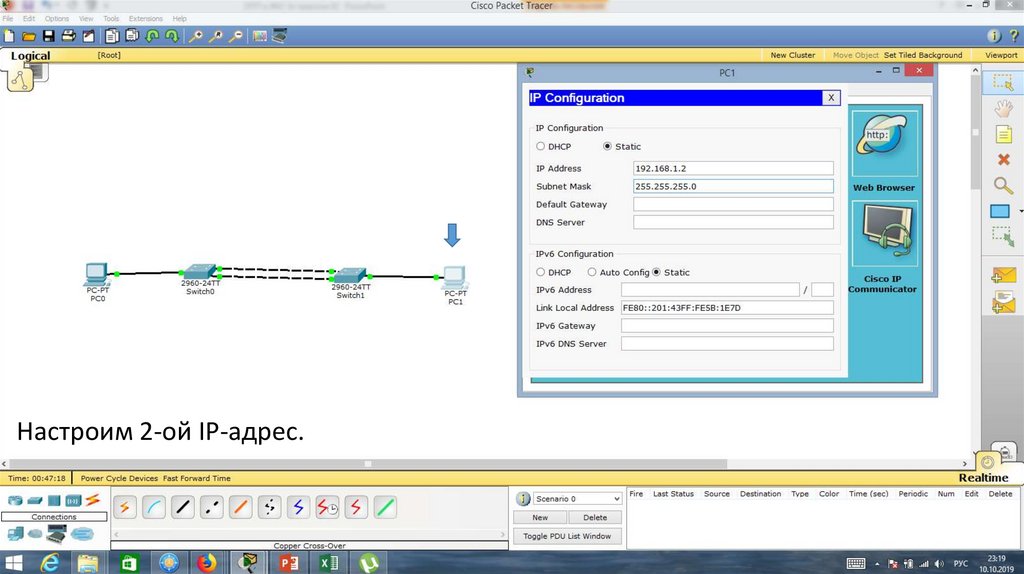1024x574 pixels.
Task: Choose the Resize Shape tool
Action: tap(1003, 236)
